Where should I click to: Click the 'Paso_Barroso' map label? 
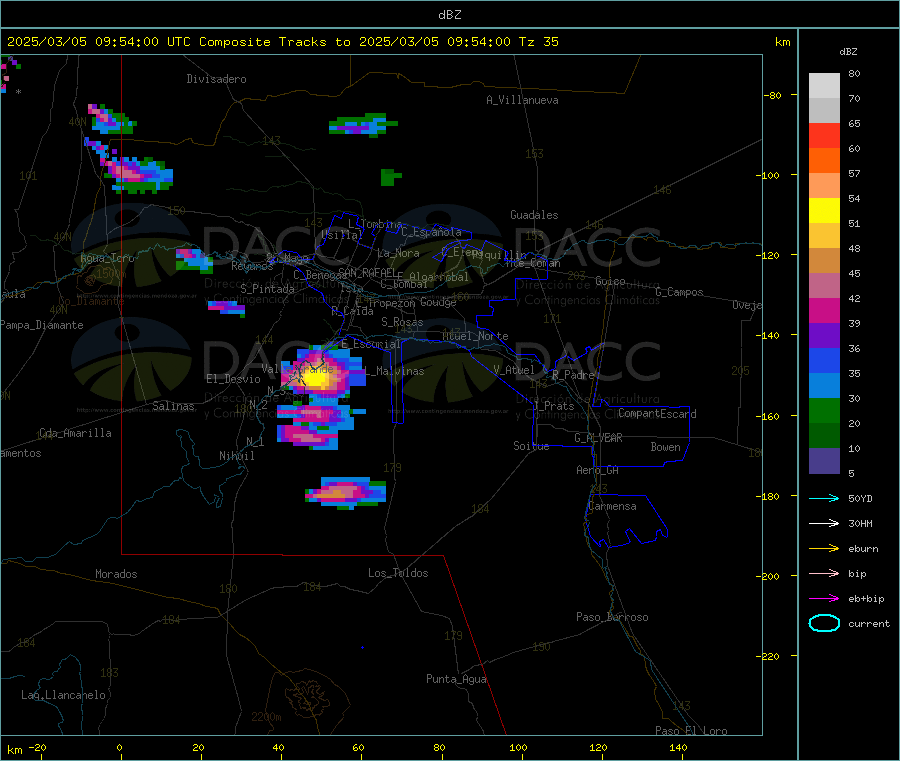click(x=612, y=617)
